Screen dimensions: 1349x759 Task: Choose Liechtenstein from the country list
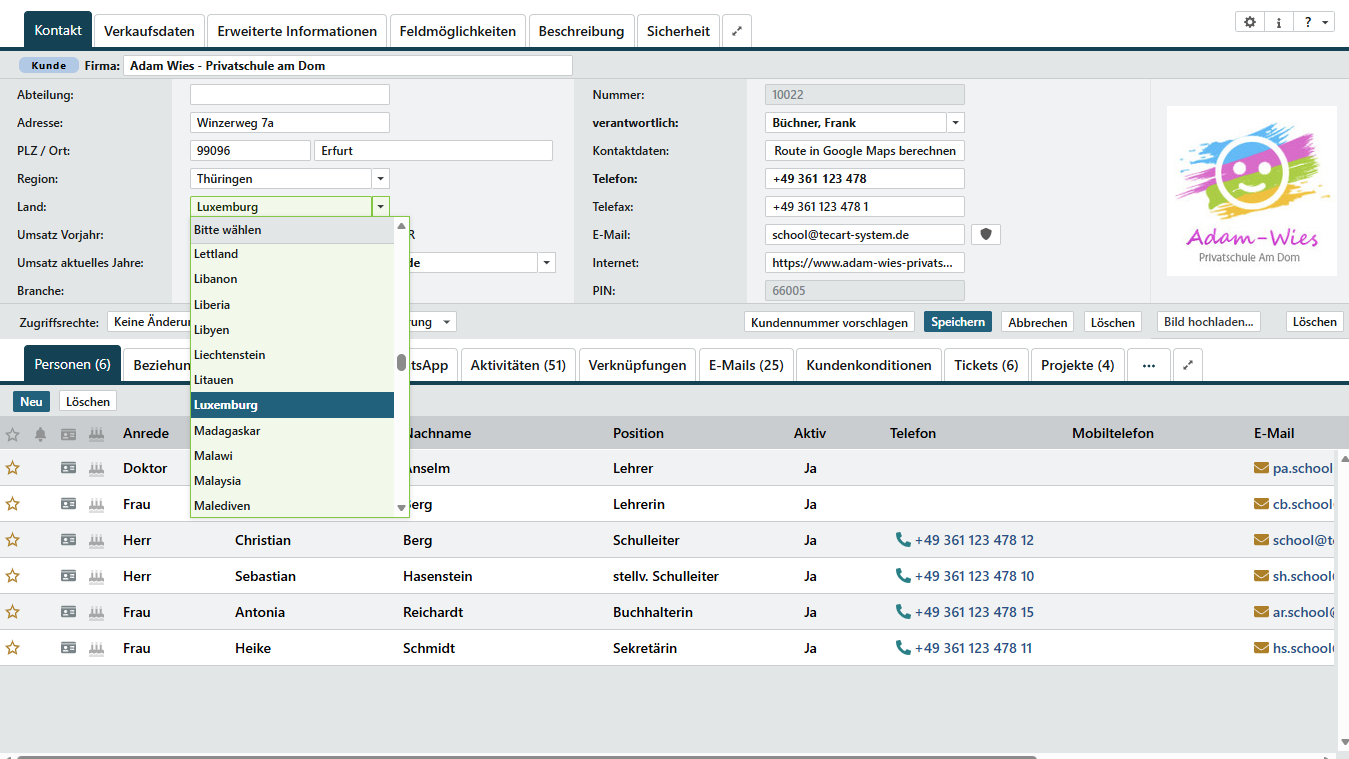pyautogui.click(x=292, y=355)
